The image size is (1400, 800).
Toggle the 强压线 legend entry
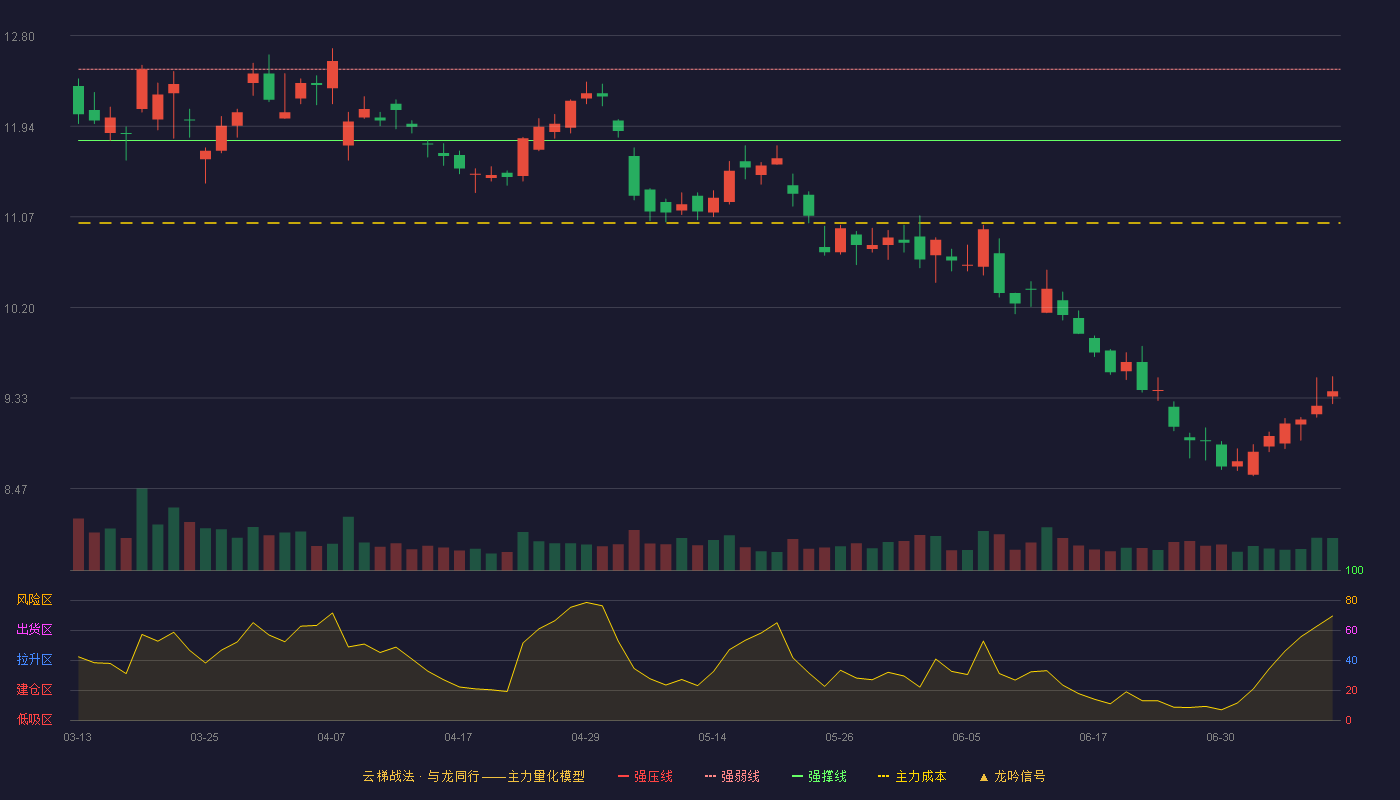pos(645,776)
